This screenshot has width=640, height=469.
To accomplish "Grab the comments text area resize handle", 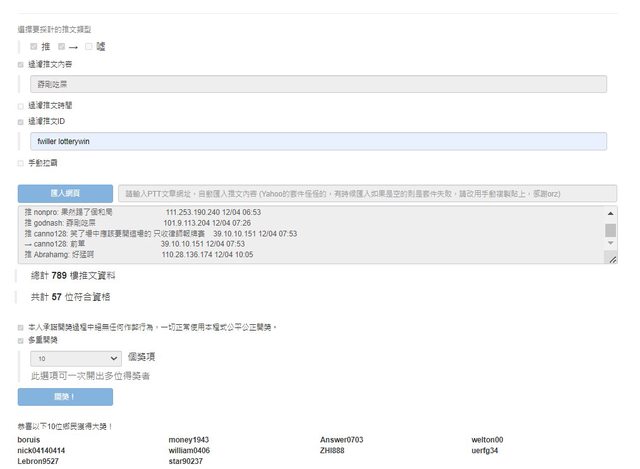I will [611, 259].
